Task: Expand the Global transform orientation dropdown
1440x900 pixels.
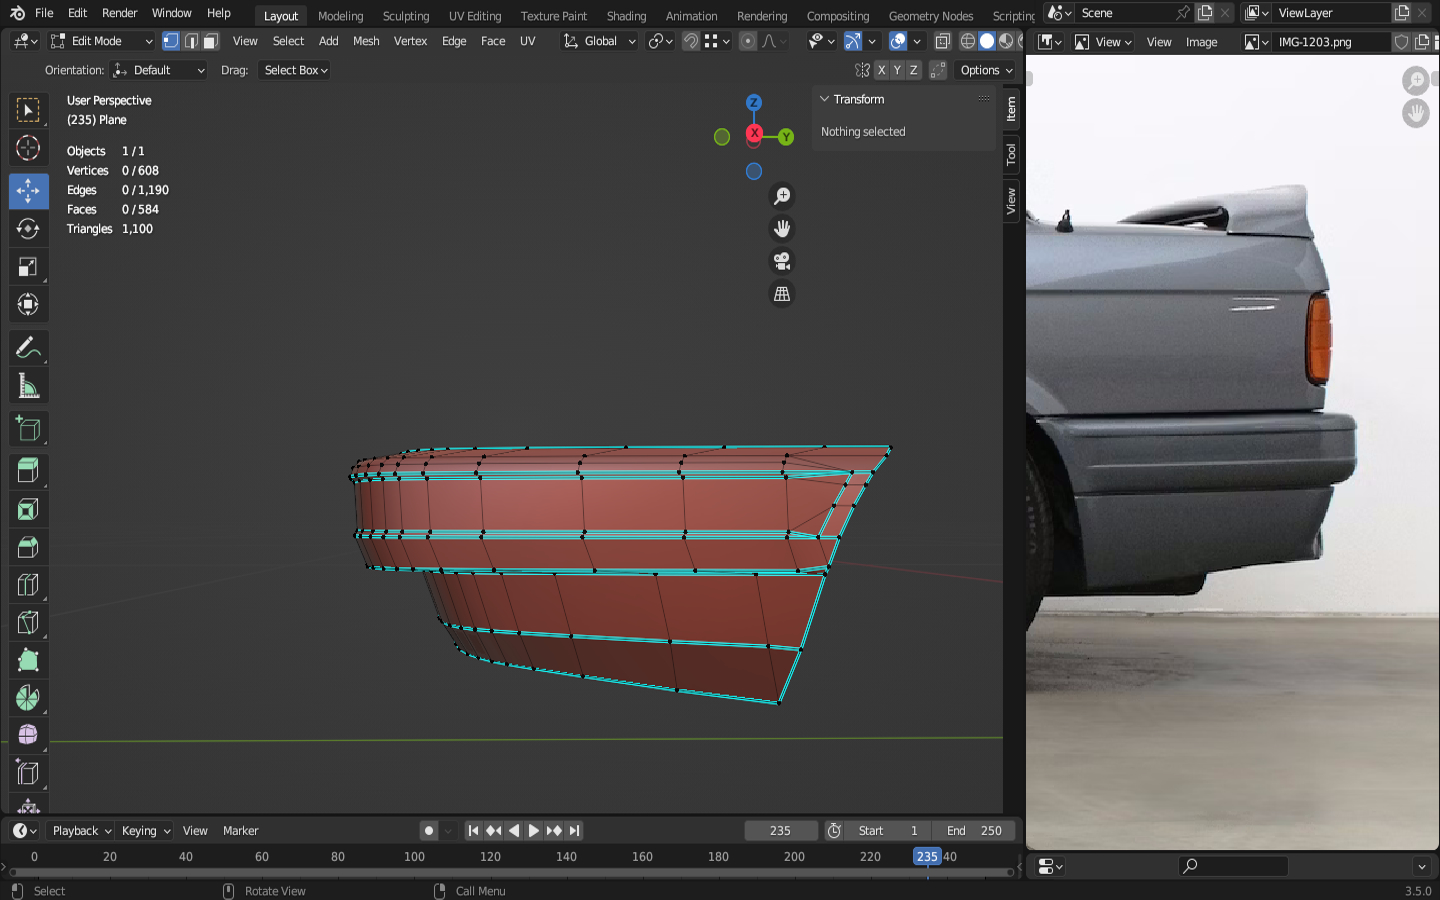Action: point(599,41)
